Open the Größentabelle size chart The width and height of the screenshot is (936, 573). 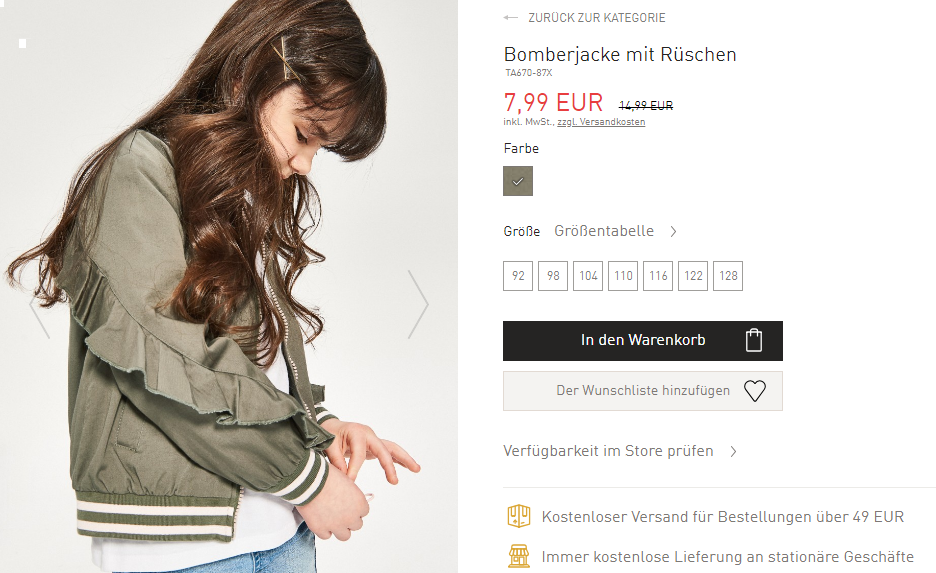(x=604, y=231)
